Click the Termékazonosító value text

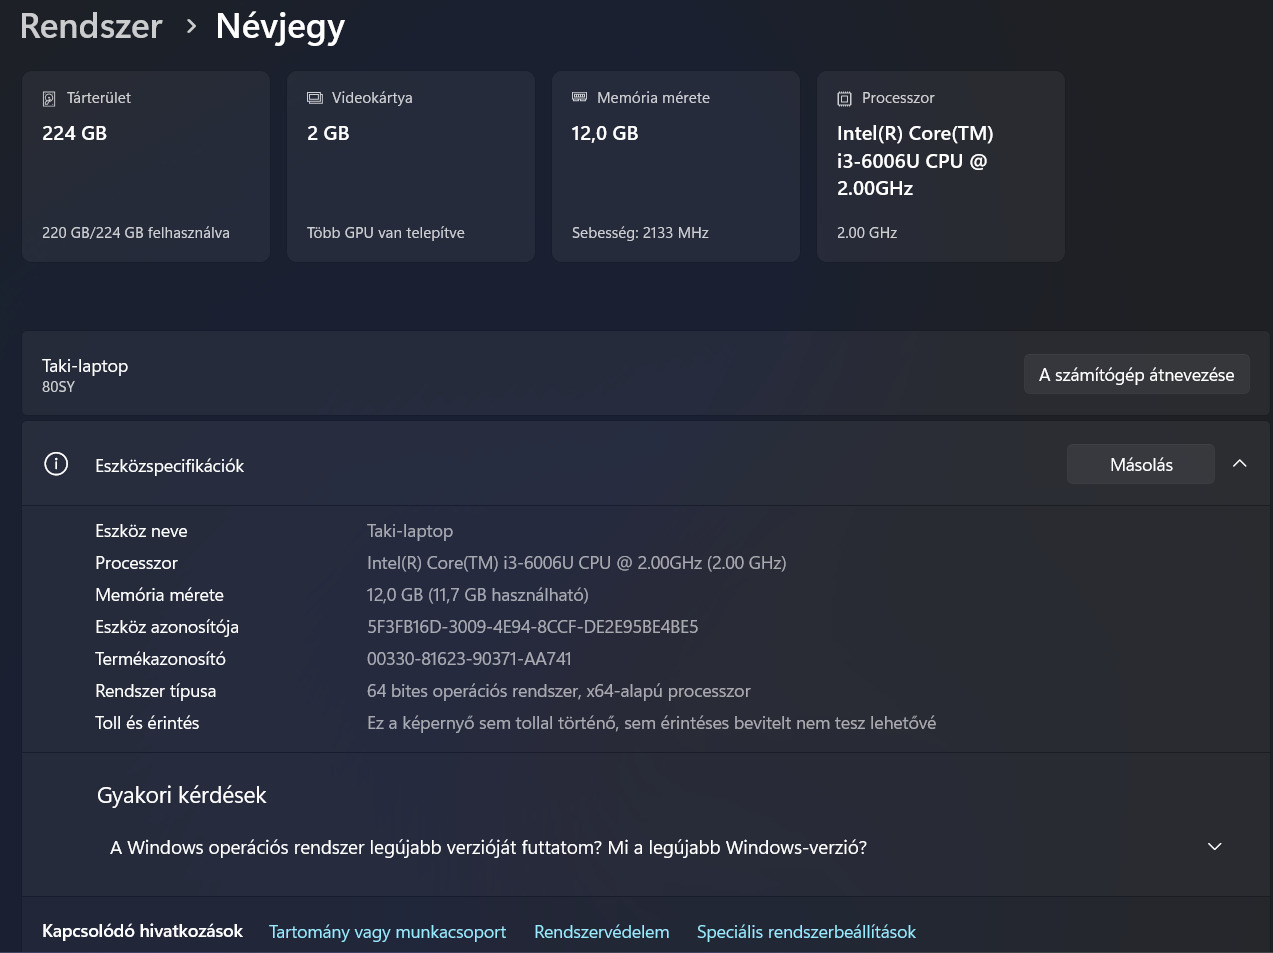tap(469, 659)
